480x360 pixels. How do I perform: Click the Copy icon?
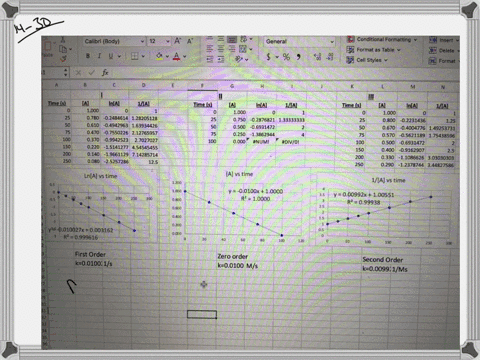click(x=63, y=49)
